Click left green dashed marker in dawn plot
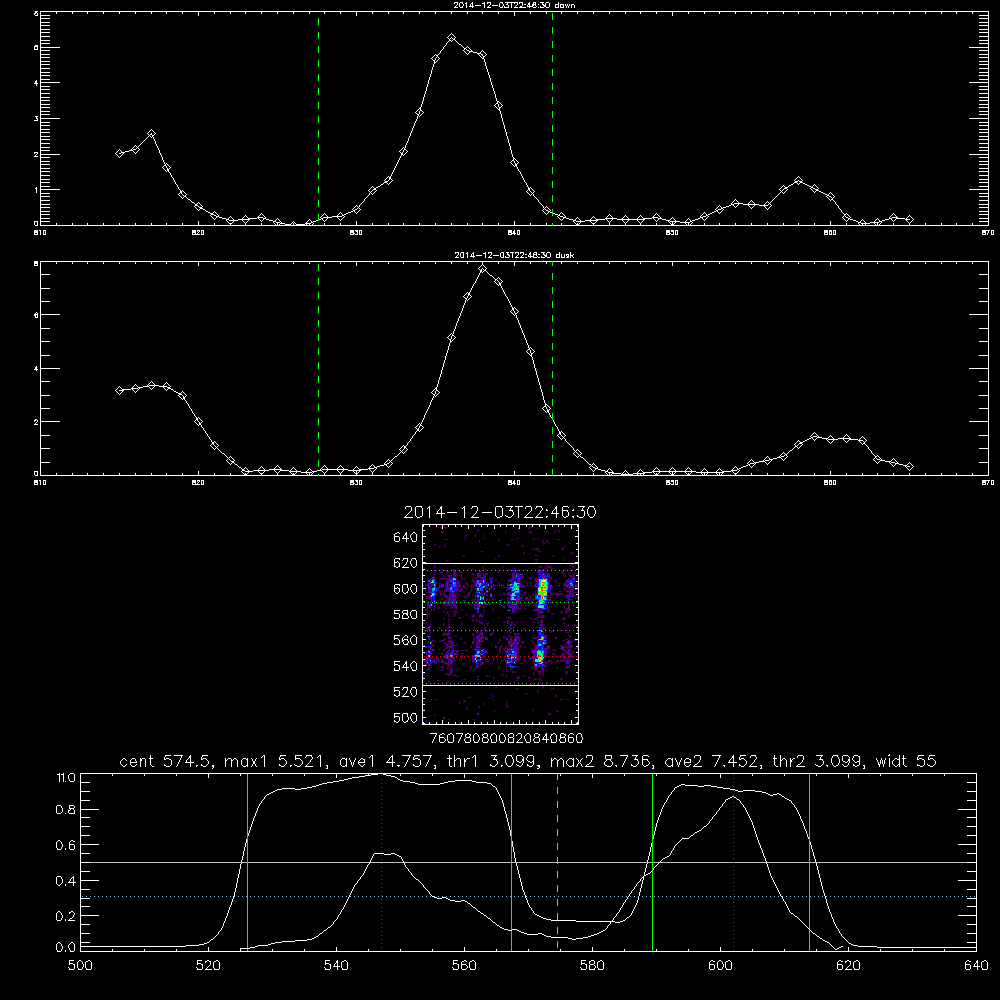 318,118
